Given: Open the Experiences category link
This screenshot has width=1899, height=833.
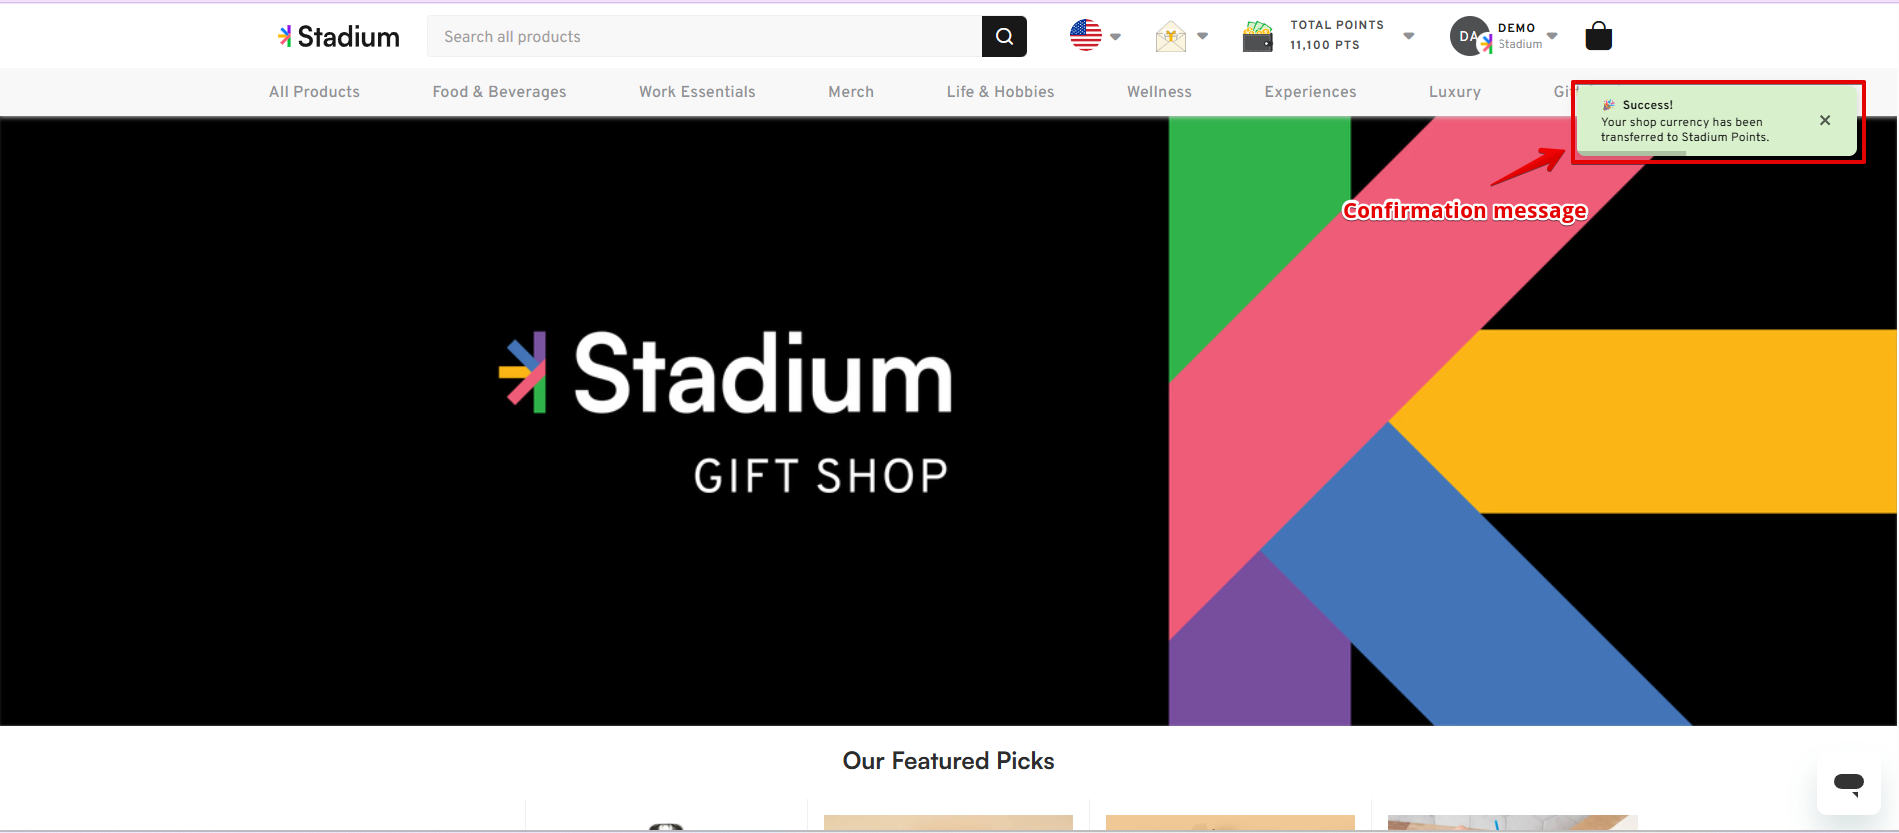Looking at the screenshot, I should [1310, 92].
